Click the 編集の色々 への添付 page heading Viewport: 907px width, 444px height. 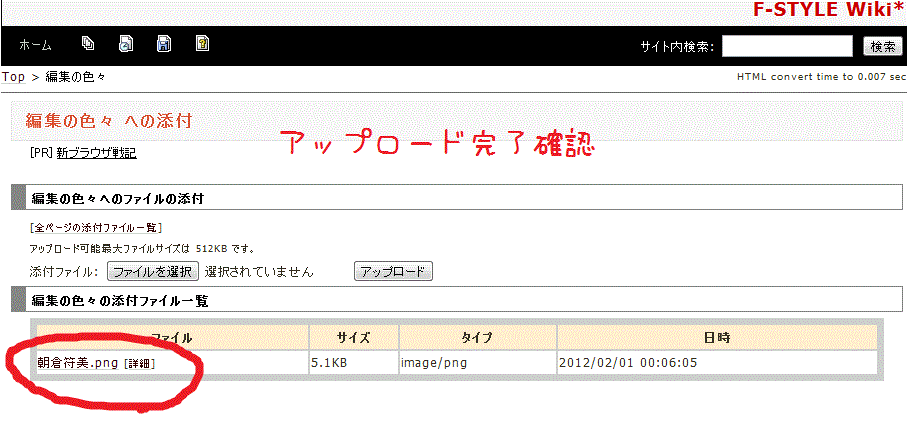click(108, 121)
